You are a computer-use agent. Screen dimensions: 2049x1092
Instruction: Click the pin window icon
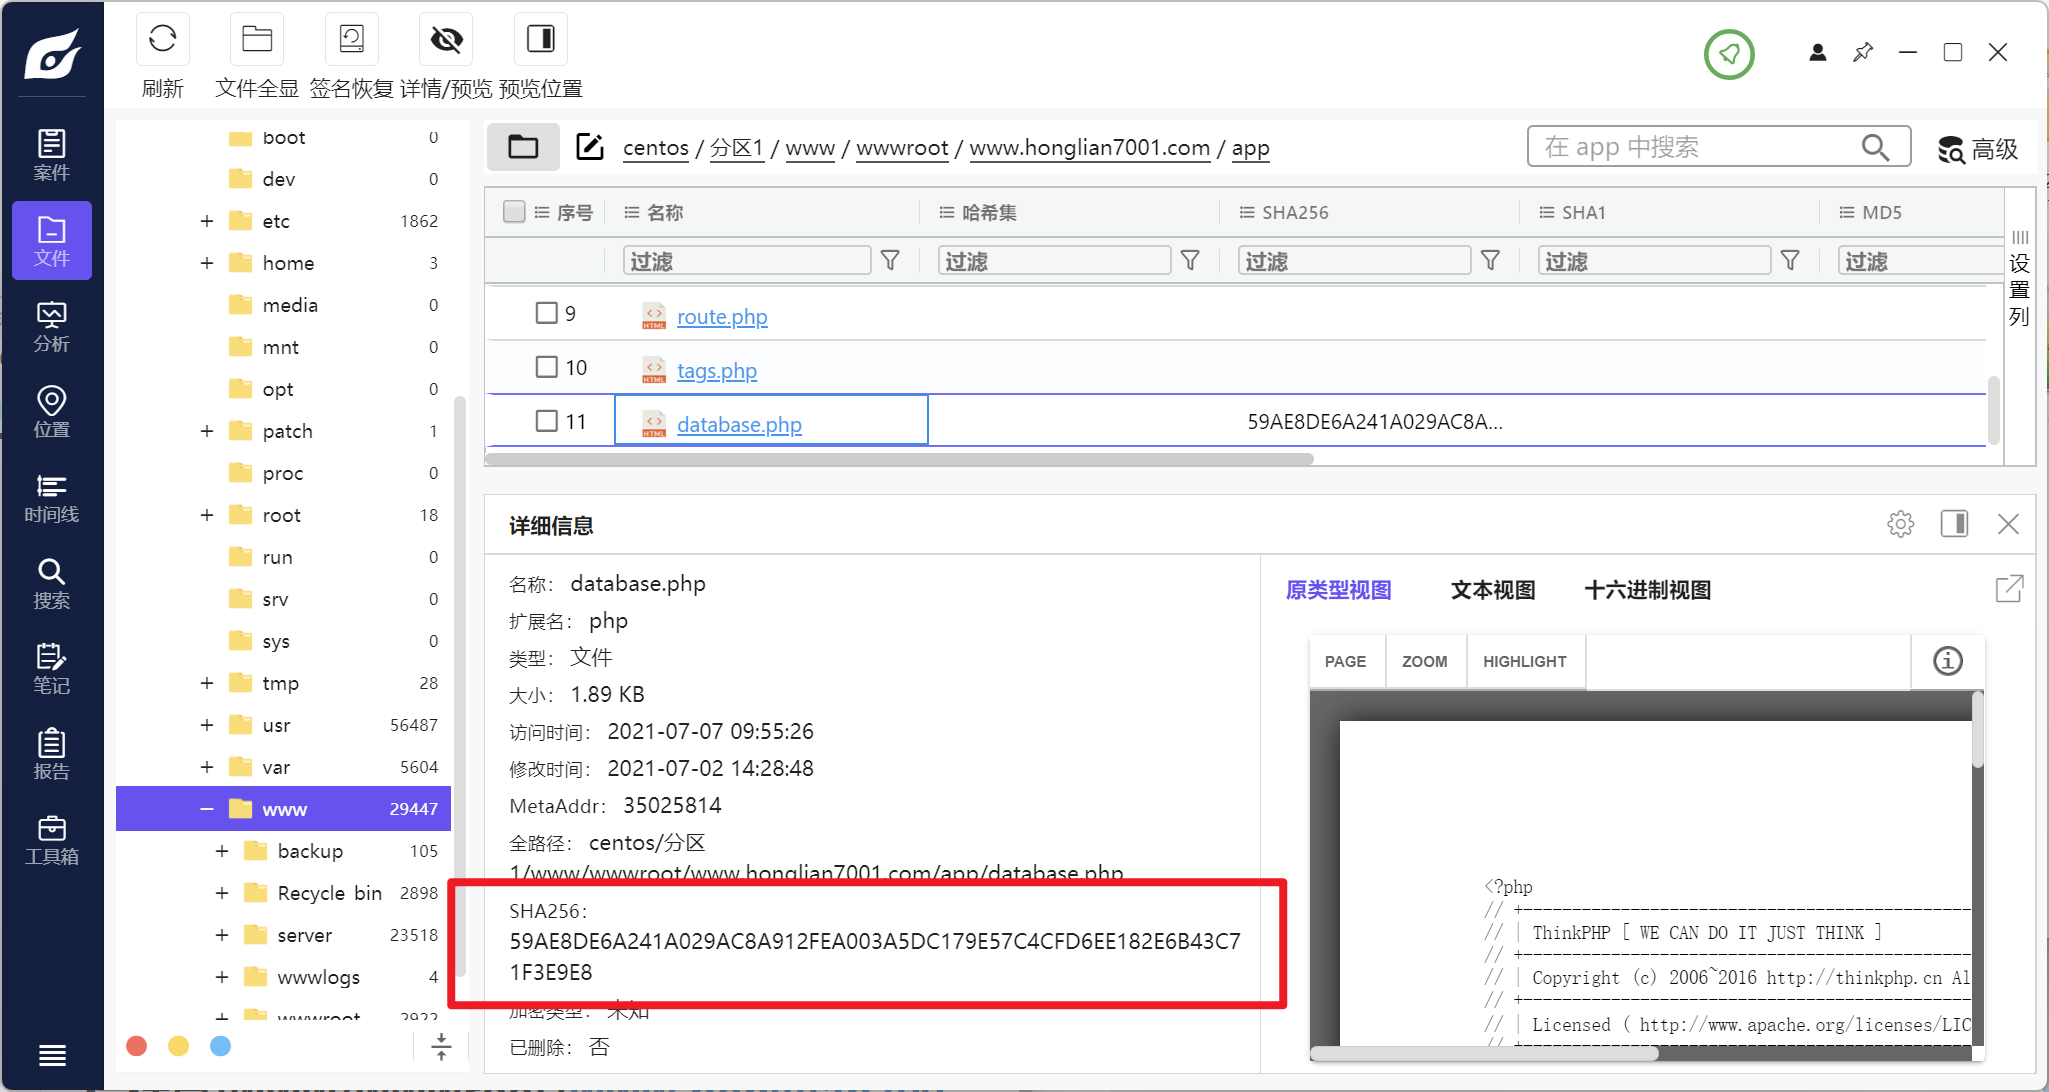pyautogui.click(x=1863, y=52)
